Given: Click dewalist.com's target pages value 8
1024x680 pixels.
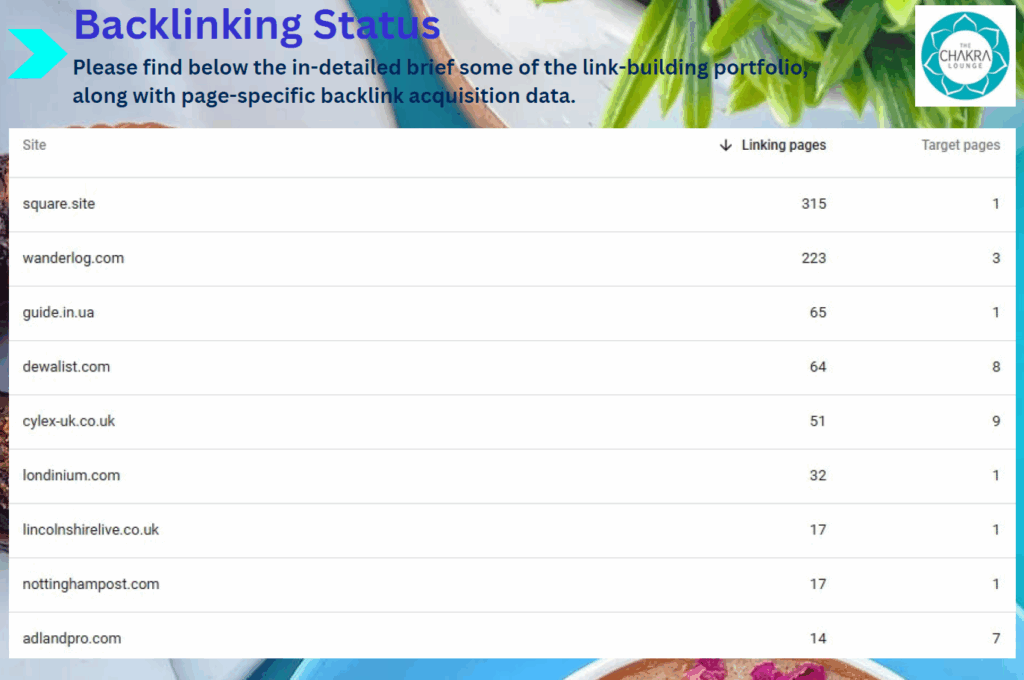Looking at the screenshot, I should coord(996,366).
